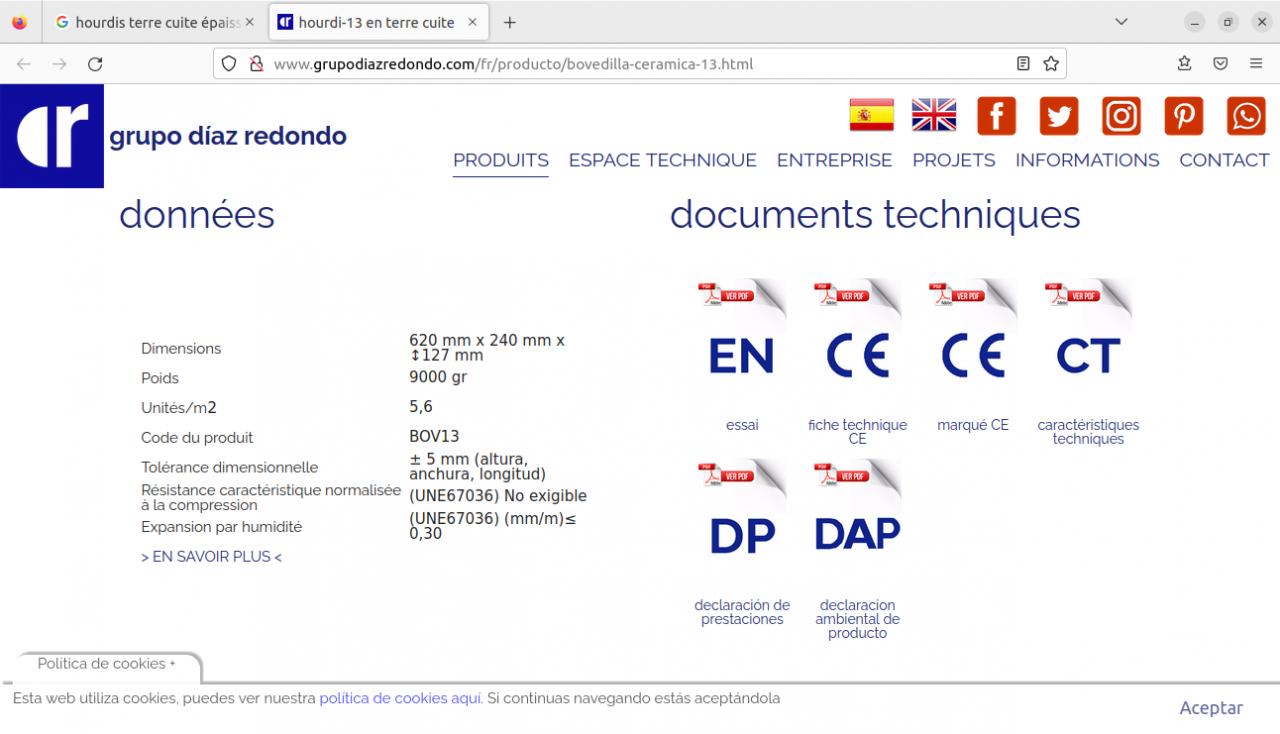Click the marqué CE label
The image size is (1280, 734).
973,425
